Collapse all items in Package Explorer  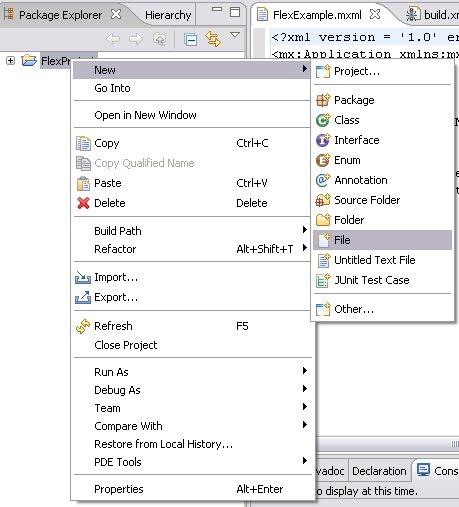point(190,40)
